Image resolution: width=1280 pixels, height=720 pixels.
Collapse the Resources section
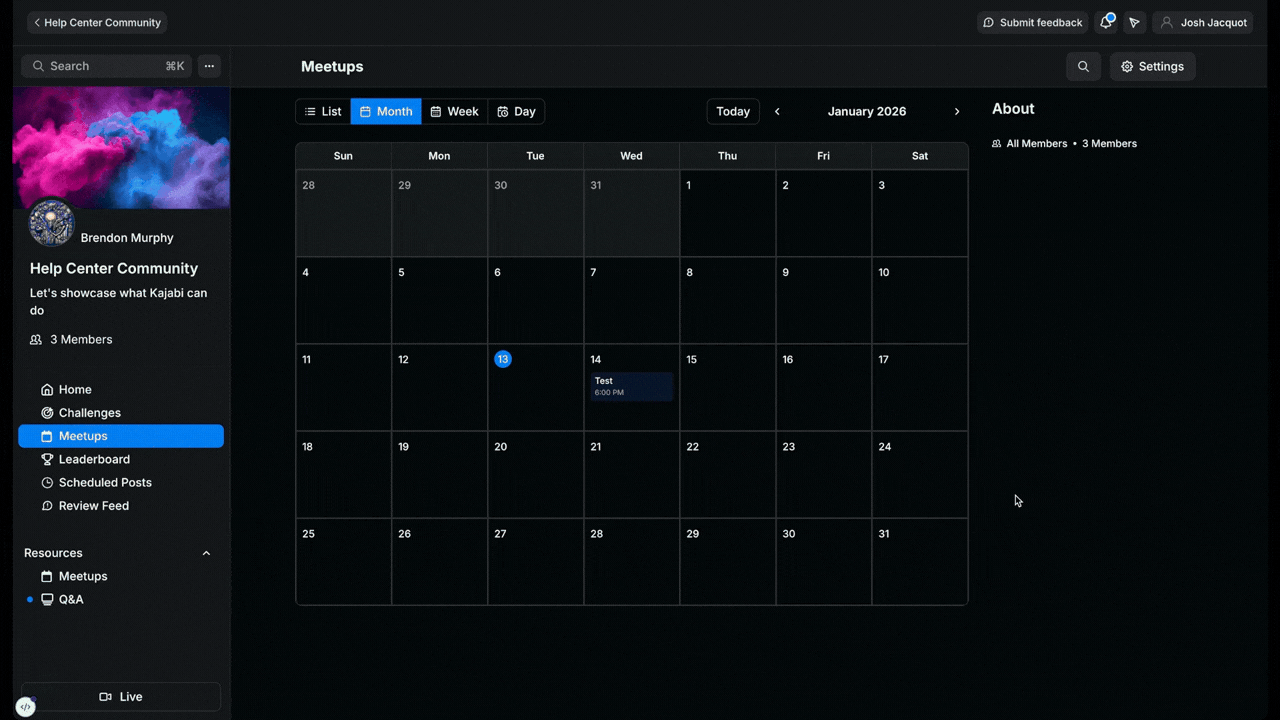click(206, 552)
